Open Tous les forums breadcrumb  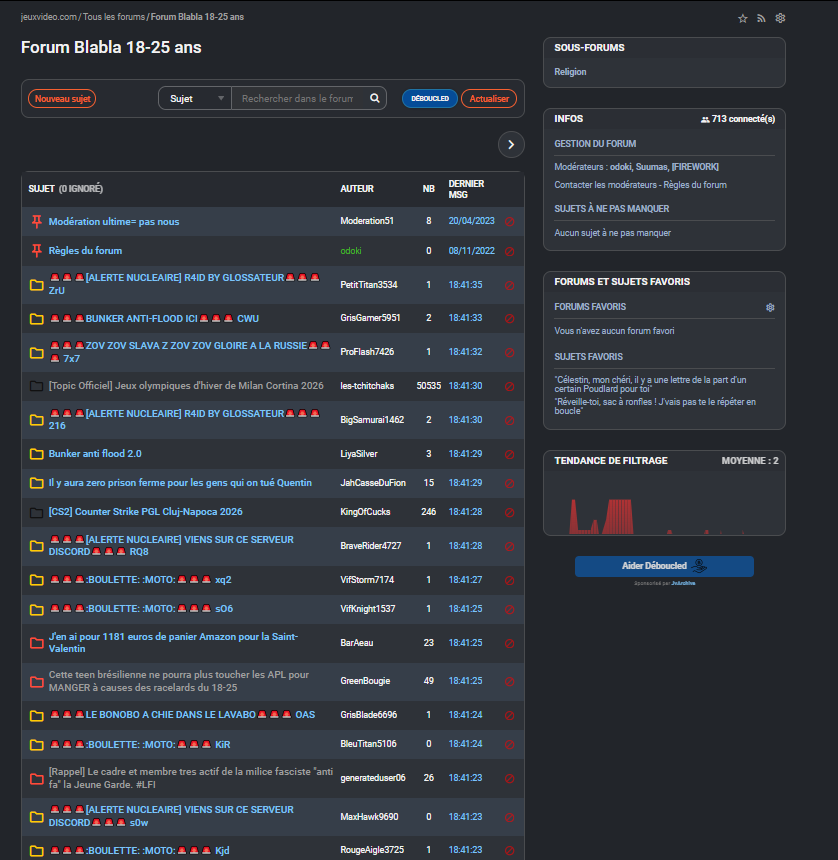[113, 17]
